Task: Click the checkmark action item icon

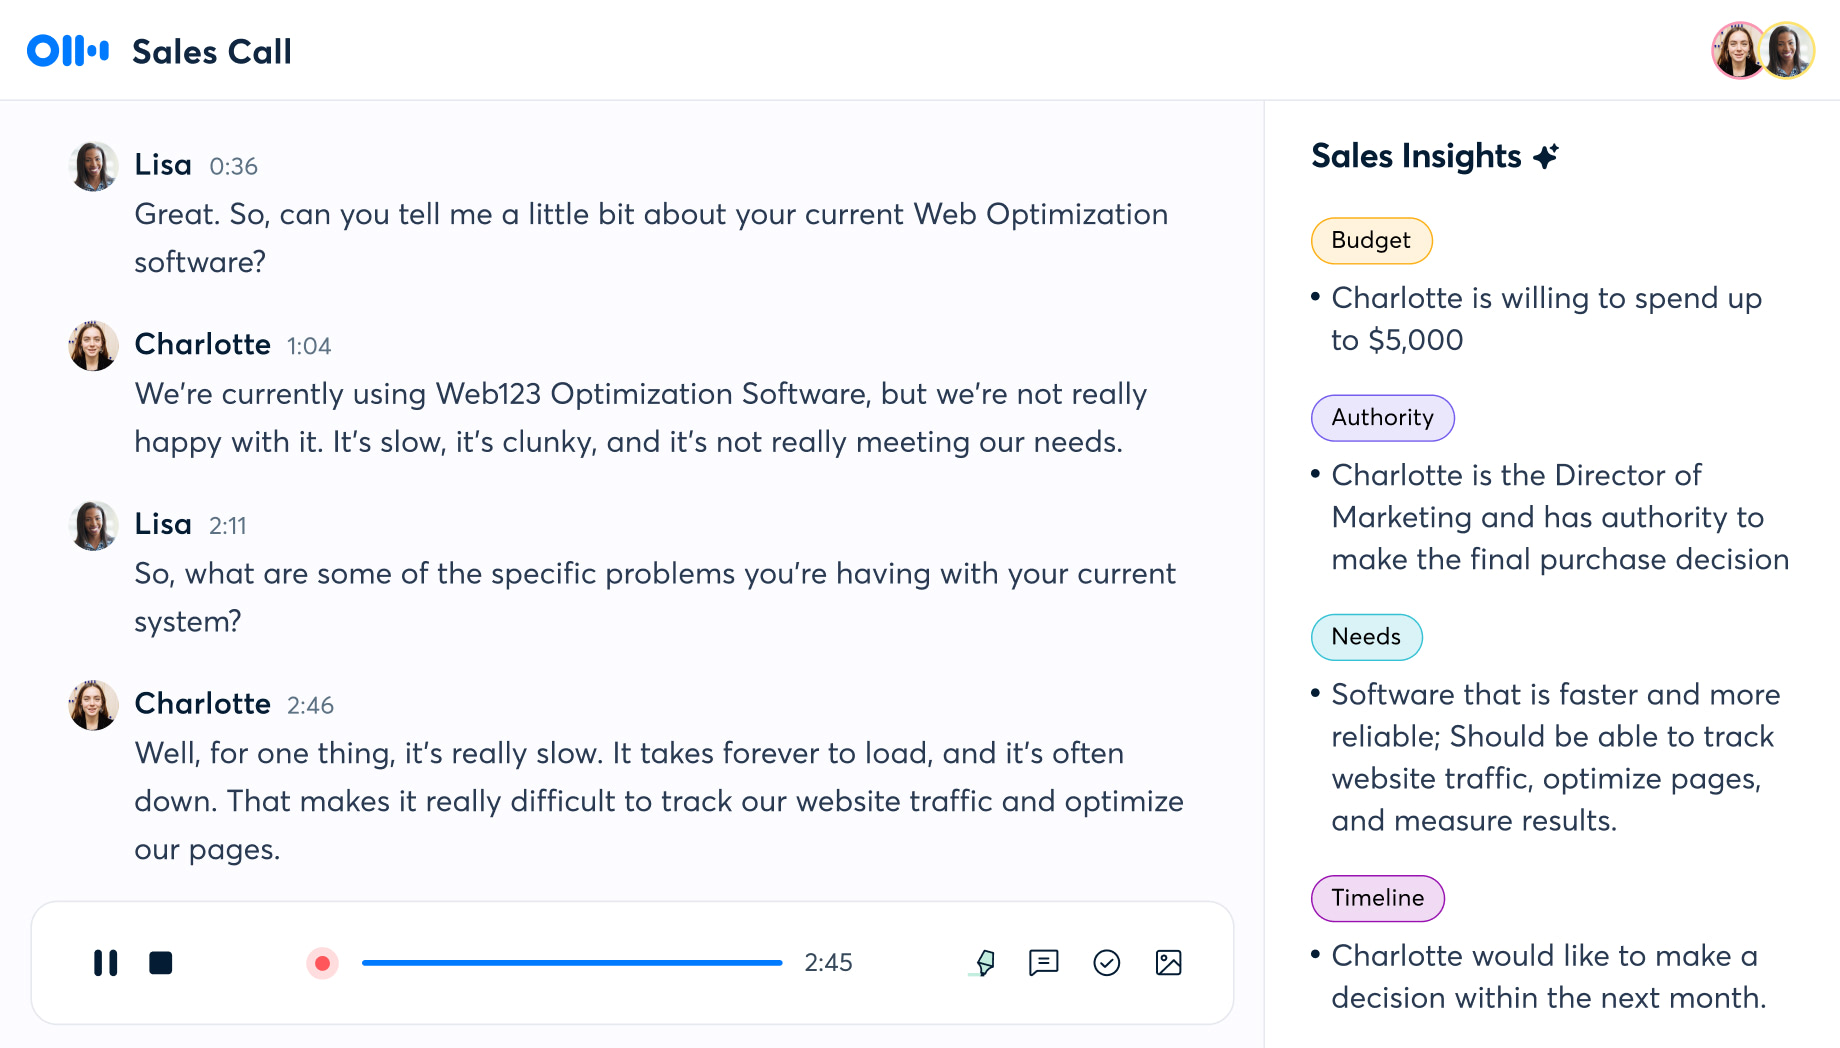Action: coord(1106,963)
